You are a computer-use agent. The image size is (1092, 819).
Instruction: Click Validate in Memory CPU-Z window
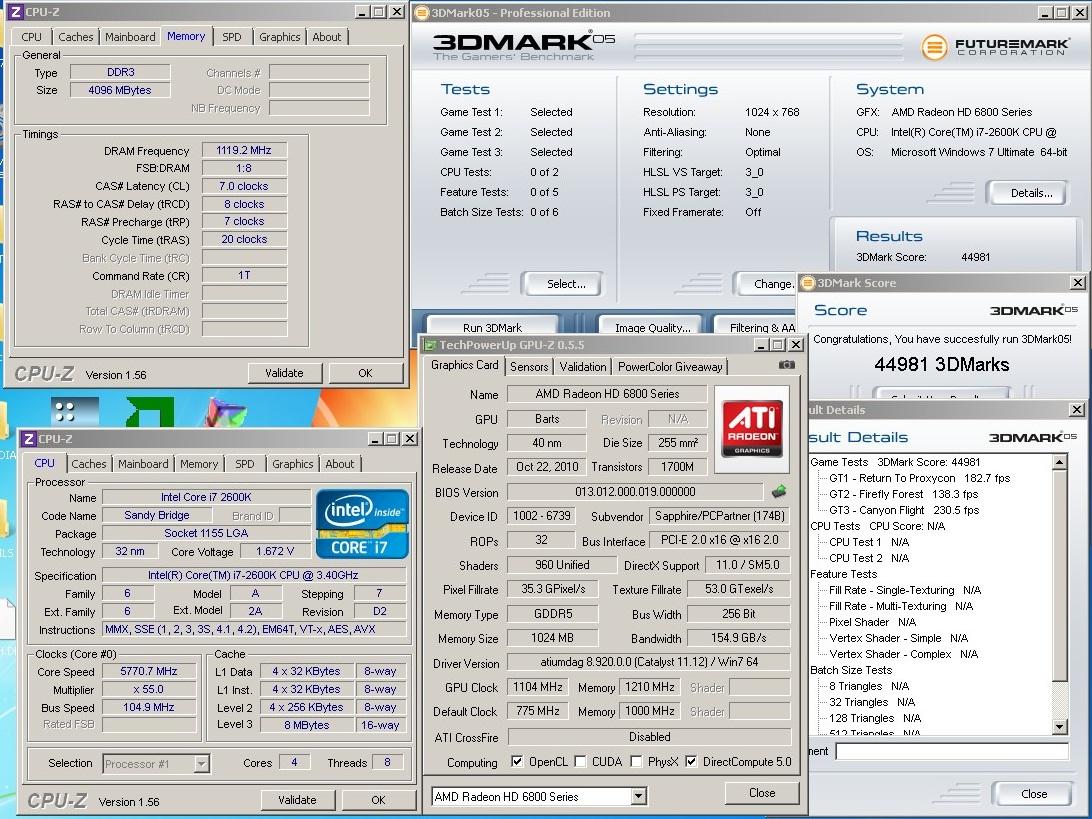click(284, 373)
